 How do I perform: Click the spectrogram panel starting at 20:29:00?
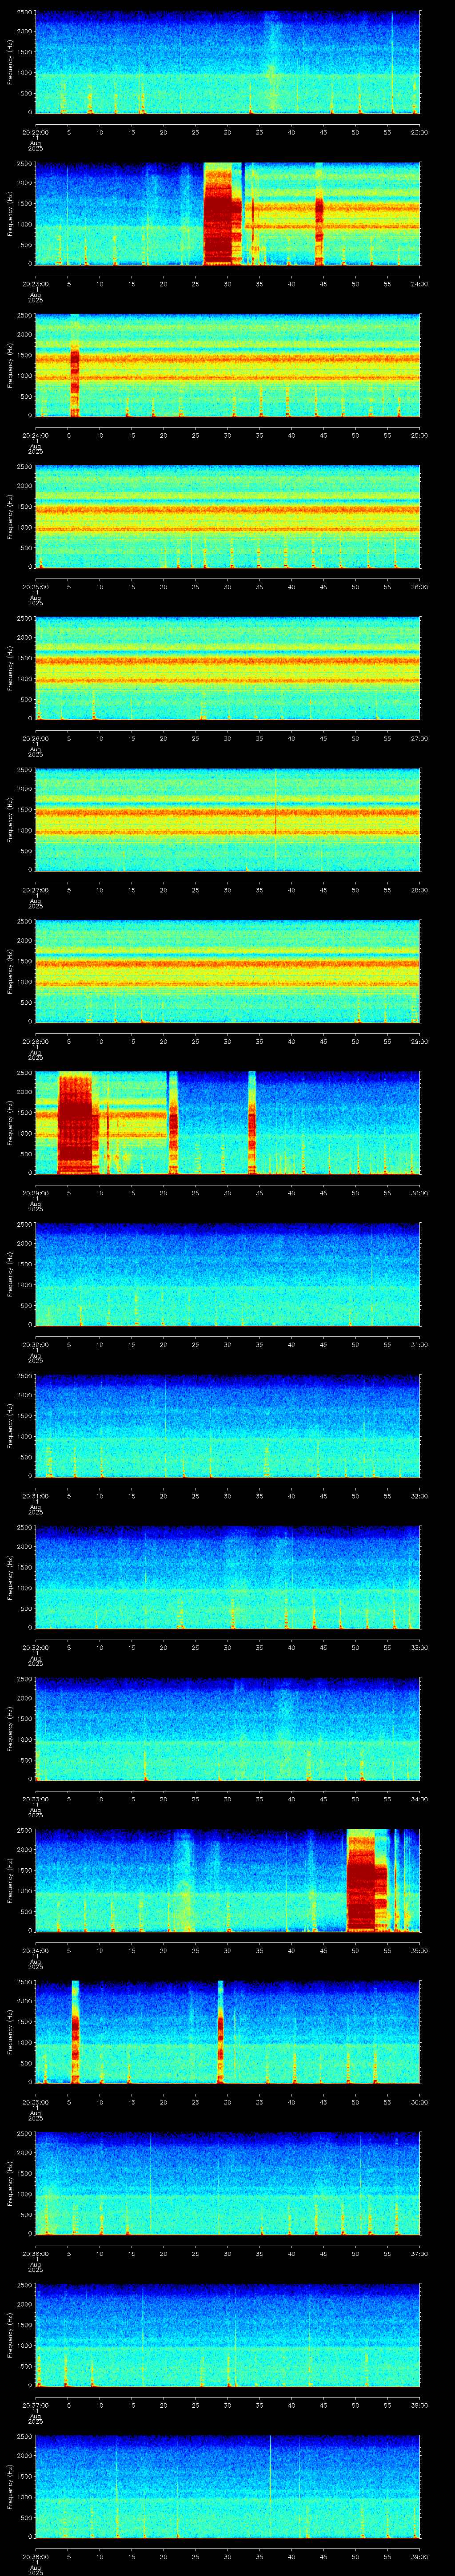(228, 1123)
